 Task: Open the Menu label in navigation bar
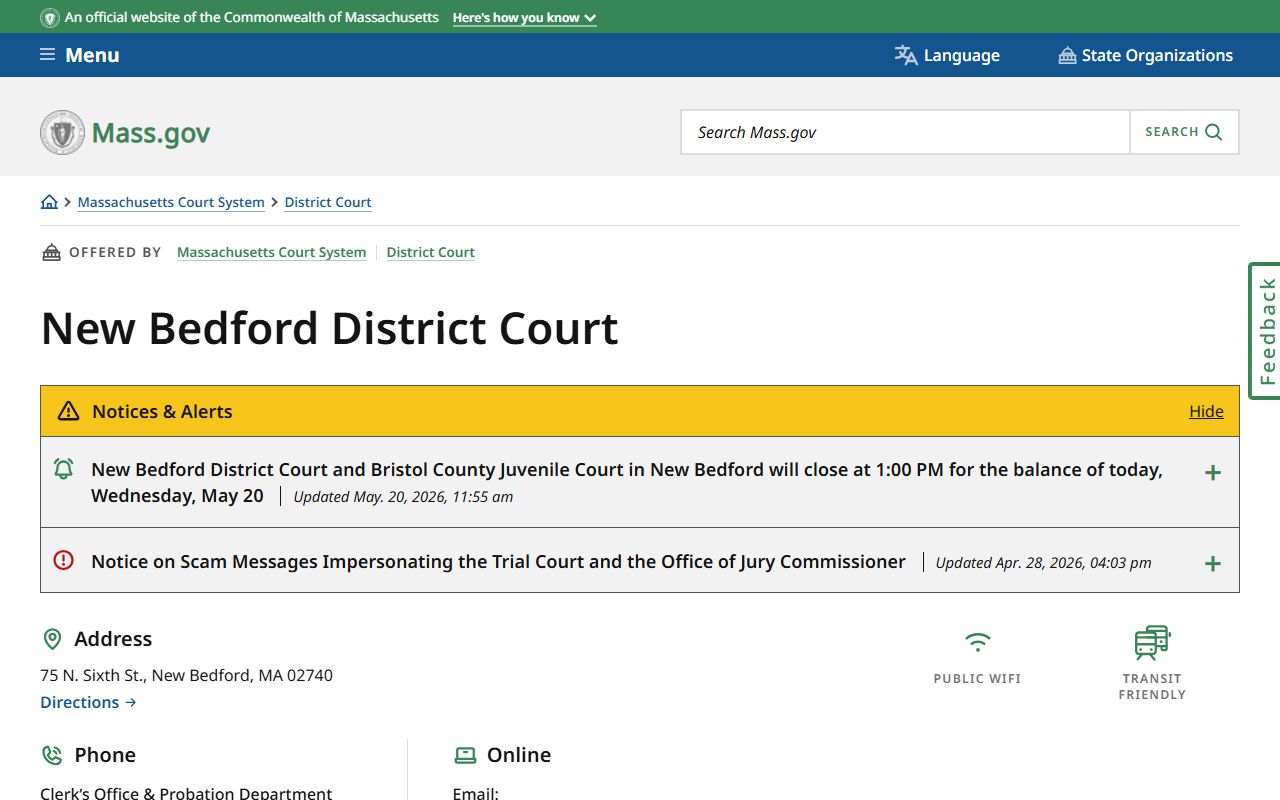click(x=92, y=55)
